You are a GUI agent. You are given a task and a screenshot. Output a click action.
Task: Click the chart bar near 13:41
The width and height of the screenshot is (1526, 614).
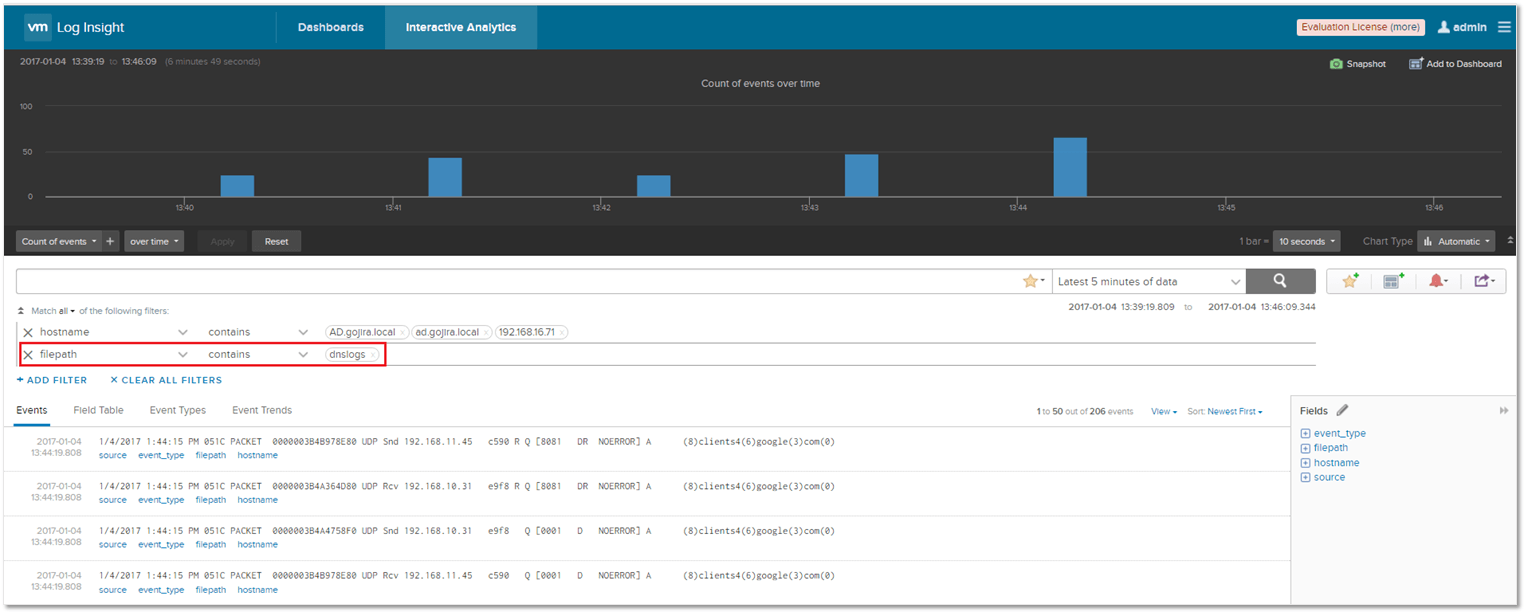445,177
